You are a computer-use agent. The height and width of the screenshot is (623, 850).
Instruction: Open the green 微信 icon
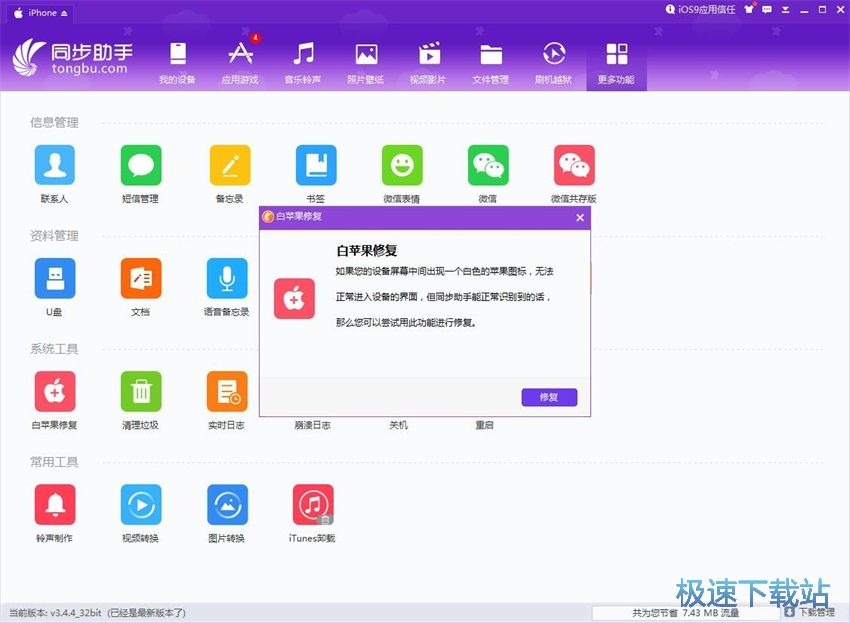[x=488, y=165]
